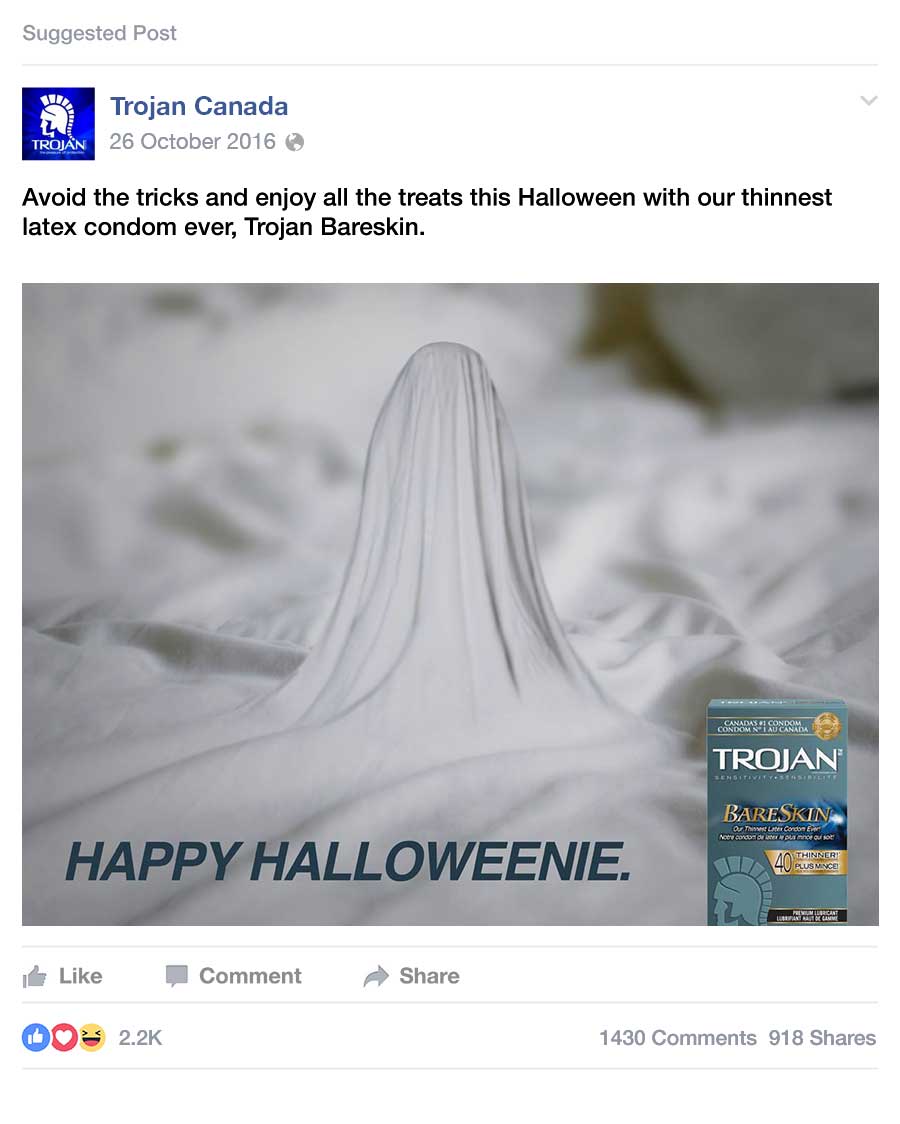
Task: Click the Share button label
Action: [429, 976]
